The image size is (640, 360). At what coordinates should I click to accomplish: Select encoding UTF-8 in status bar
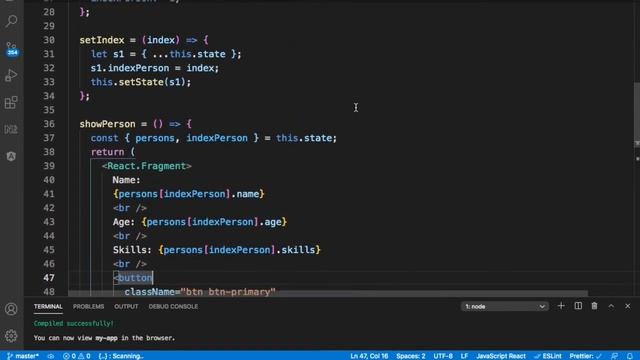coord(443,356)
